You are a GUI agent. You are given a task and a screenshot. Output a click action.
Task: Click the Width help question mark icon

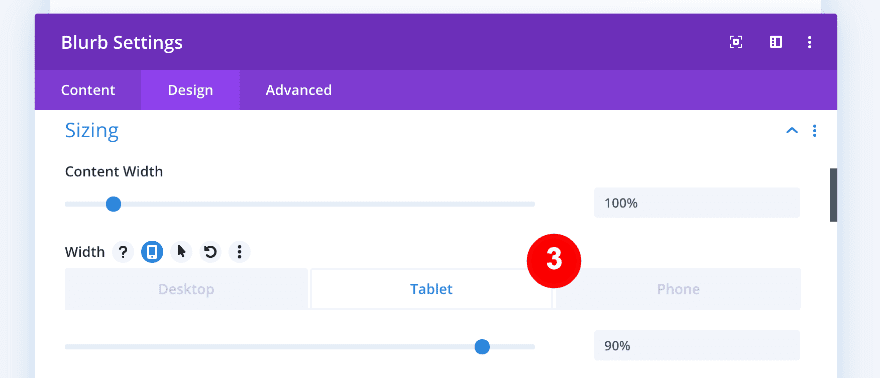(123, 252)
